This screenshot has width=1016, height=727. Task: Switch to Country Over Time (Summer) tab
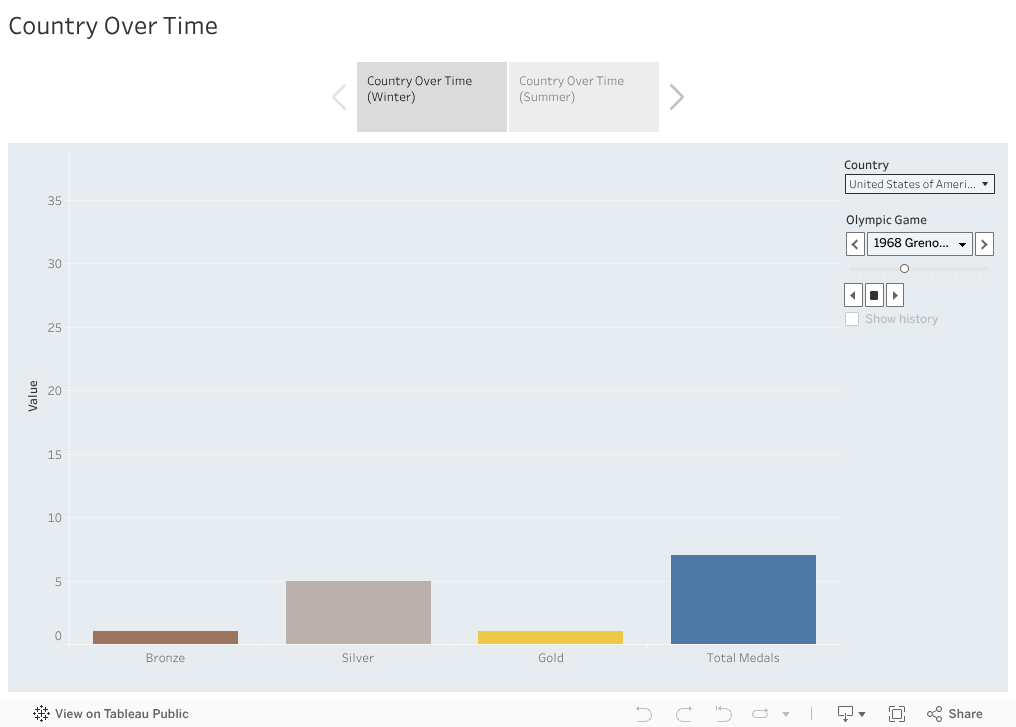point(583,96)
